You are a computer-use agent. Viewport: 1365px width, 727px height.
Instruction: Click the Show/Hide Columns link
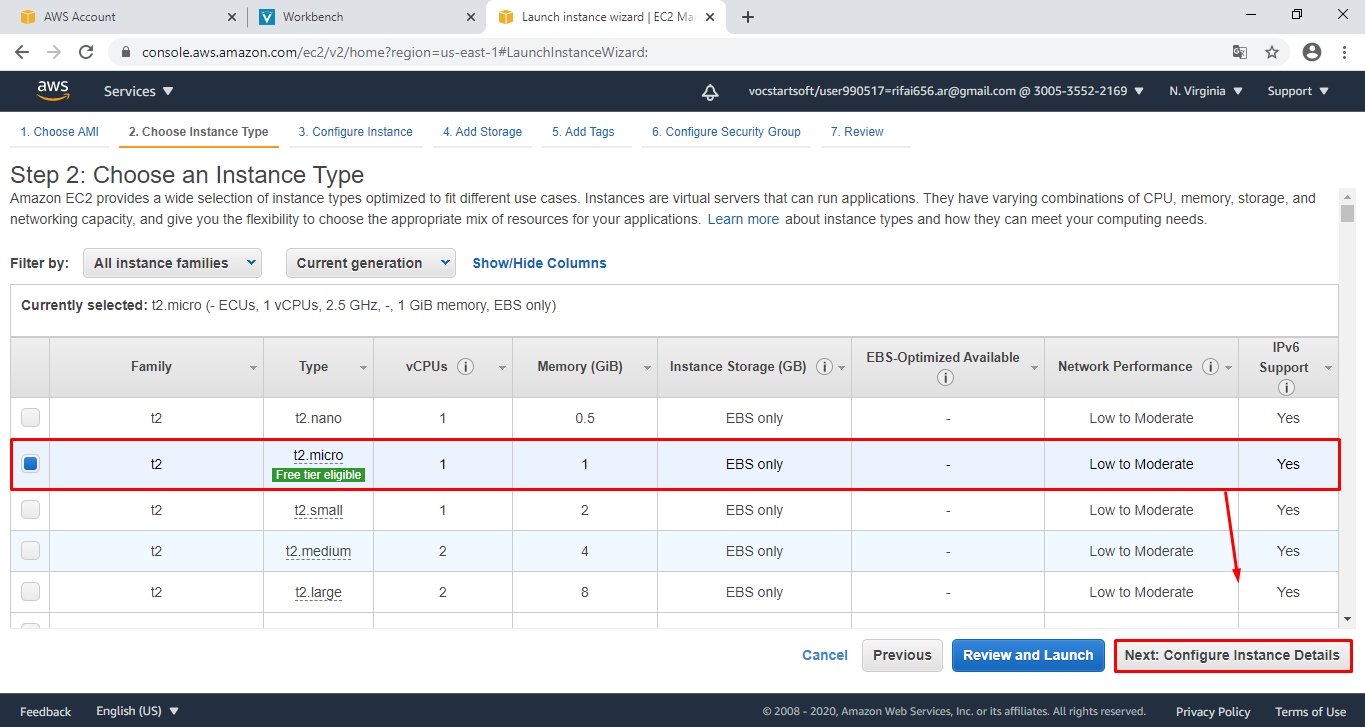click(x=539, y=263)
